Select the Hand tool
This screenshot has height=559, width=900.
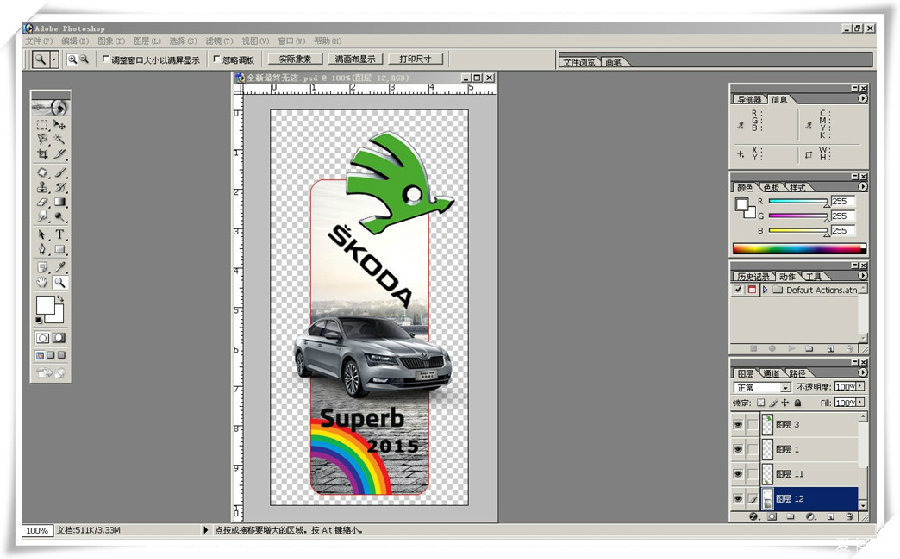point(42,282)
